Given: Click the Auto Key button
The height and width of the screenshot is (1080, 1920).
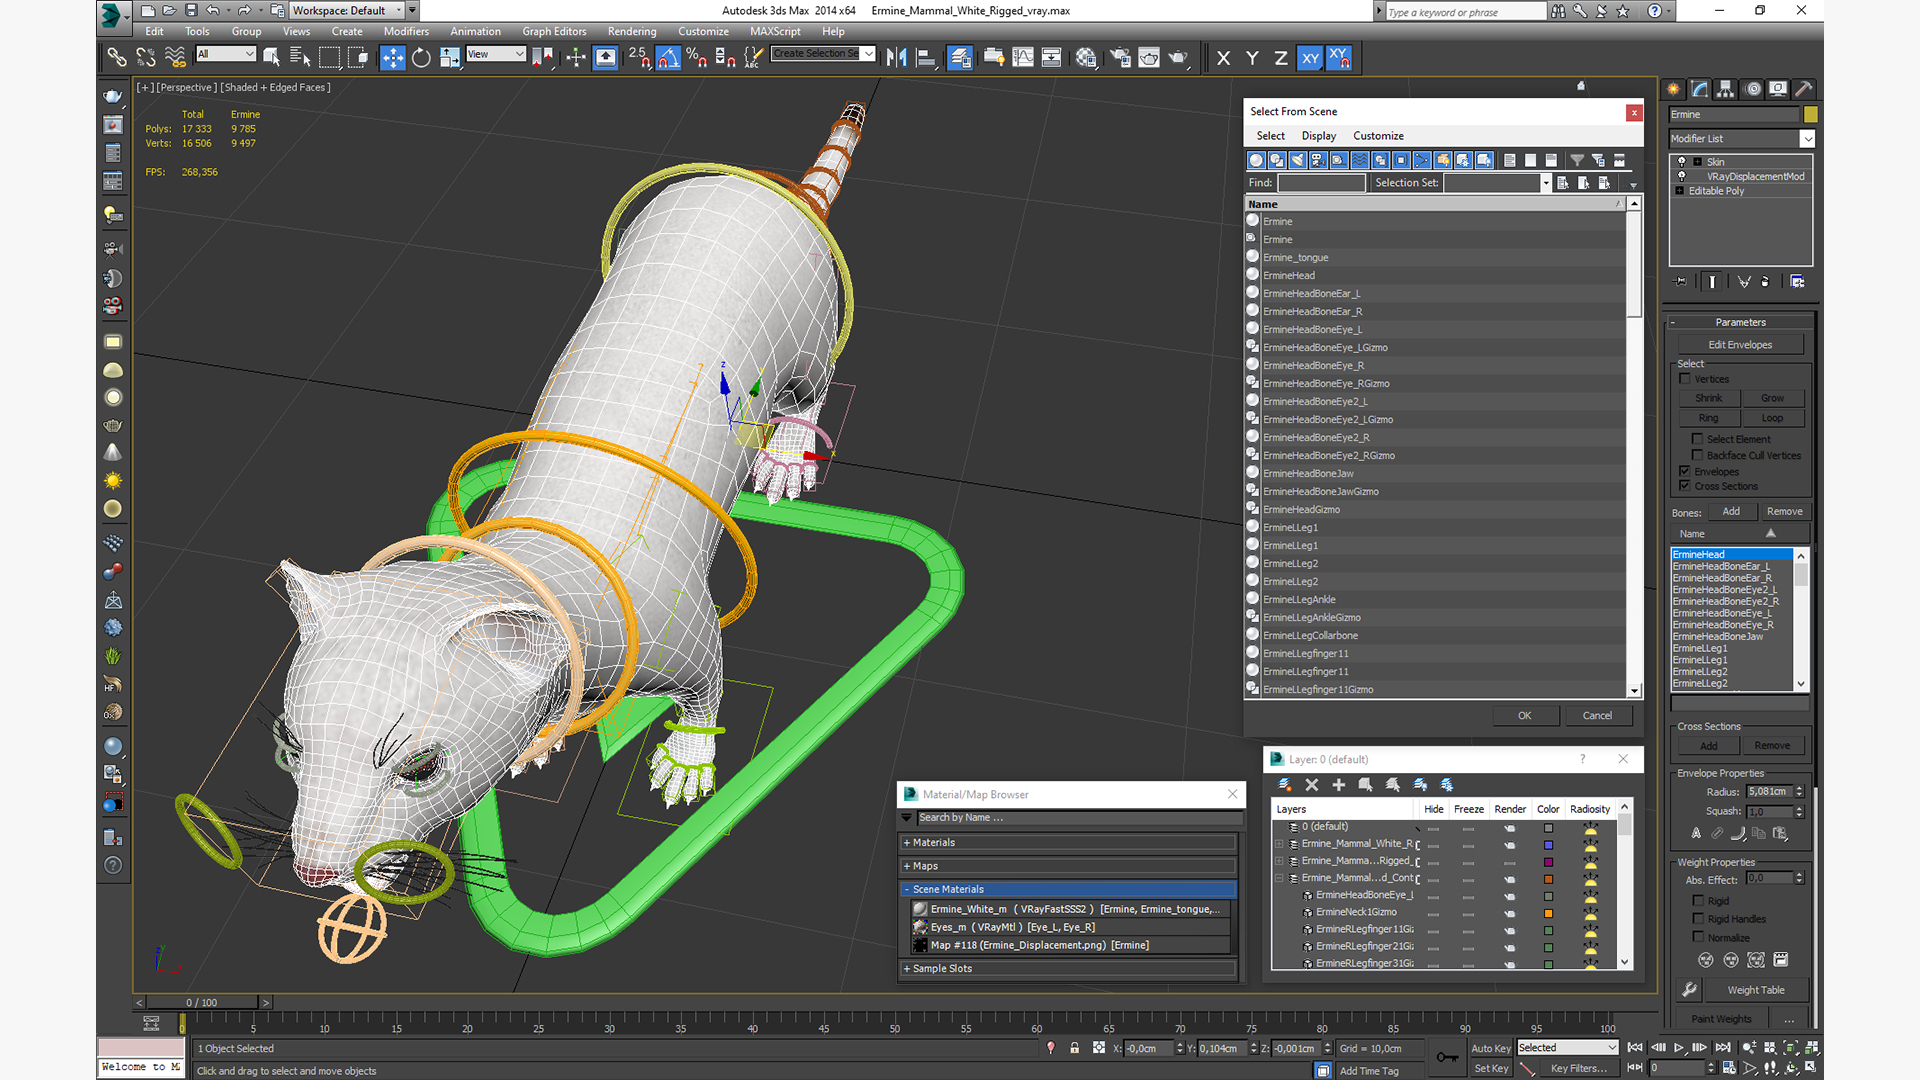Looking at the screenshot, I should pyautogui.click(x=1491, y=1048).
